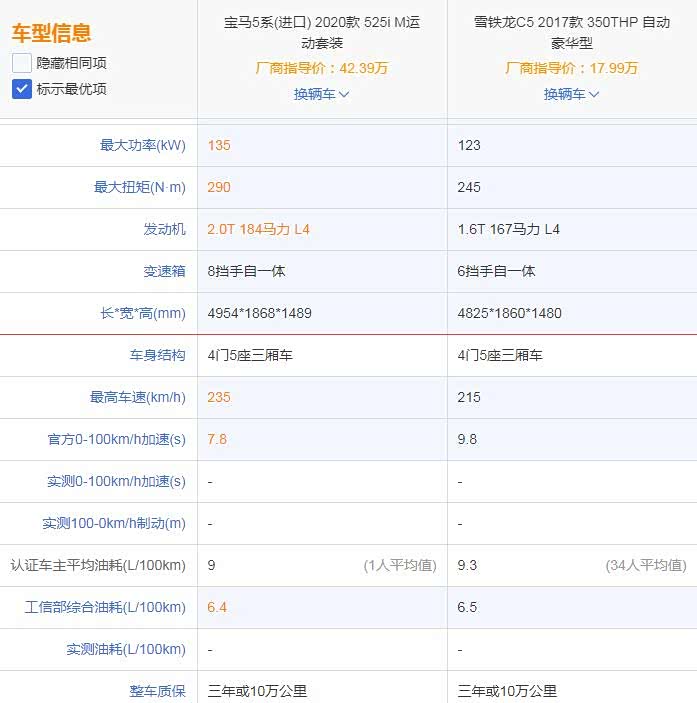Click the (1人平均值) note

click(400, 565)
